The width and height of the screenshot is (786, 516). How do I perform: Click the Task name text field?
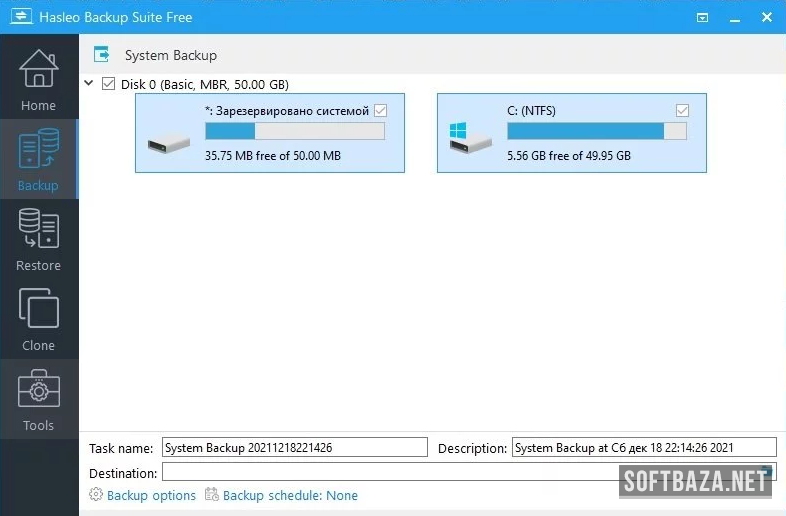pyautogui.click(x=294, y=448)
